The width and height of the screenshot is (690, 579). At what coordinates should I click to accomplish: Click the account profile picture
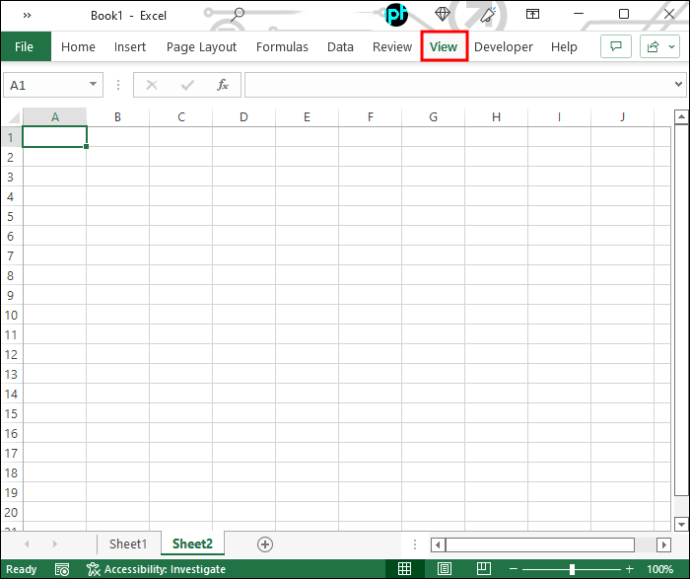[x=396, y=15]
